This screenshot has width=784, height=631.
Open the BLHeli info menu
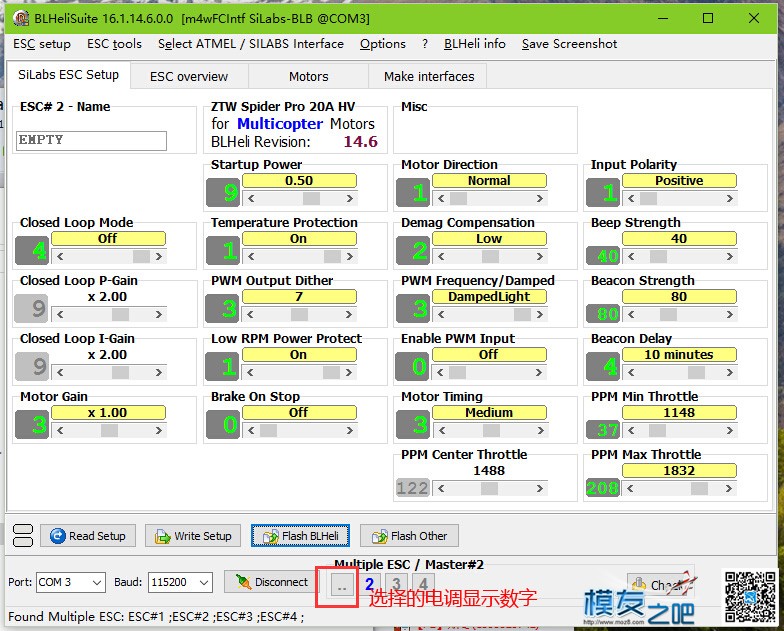474,44
